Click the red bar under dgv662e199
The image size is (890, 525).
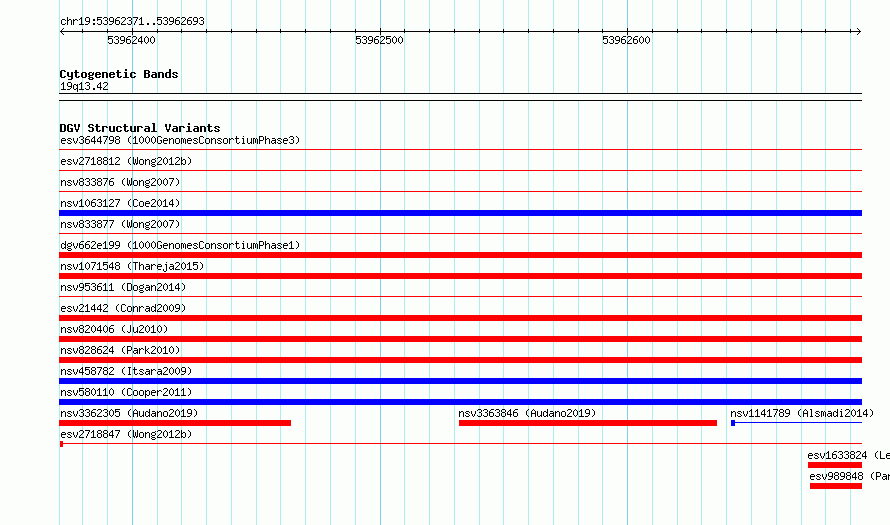[x=460, y=255]
